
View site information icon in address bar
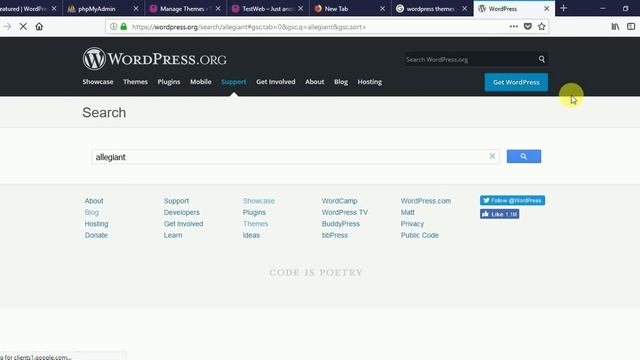tap(113, 27)
